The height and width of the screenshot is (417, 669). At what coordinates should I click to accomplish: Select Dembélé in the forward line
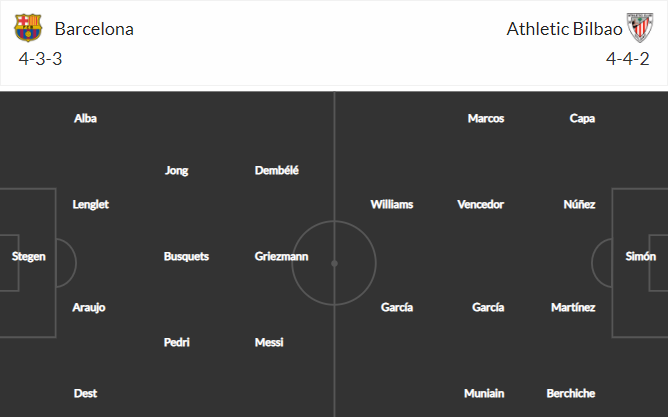coord(277,171)
